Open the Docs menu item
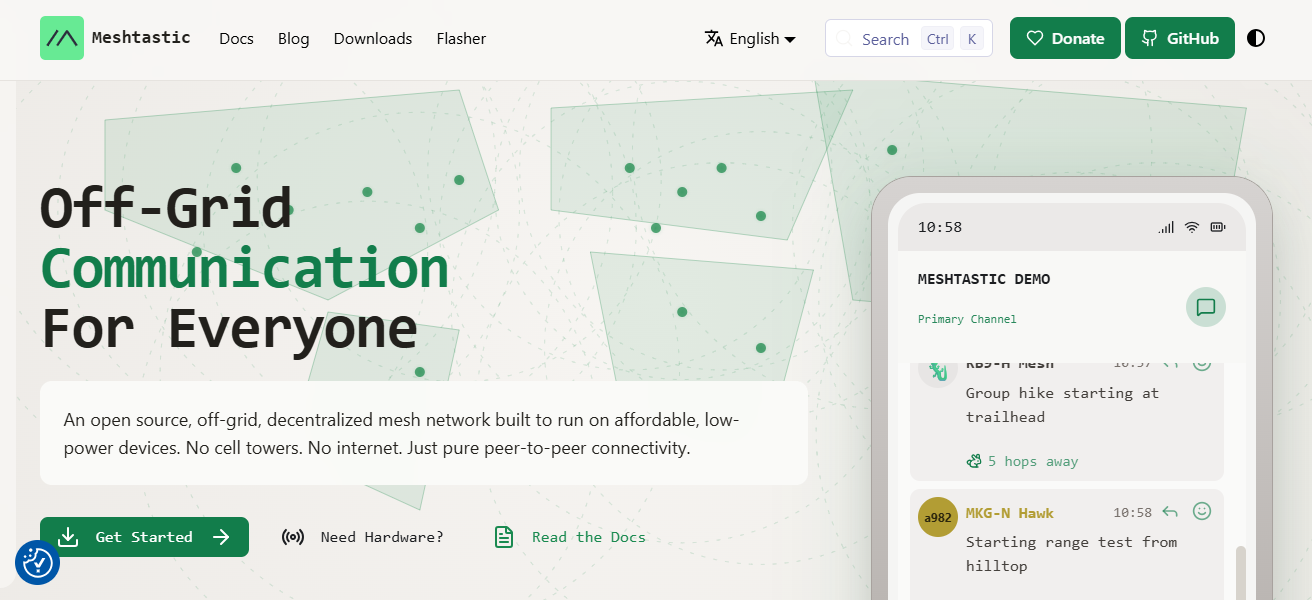 (236, 39)
